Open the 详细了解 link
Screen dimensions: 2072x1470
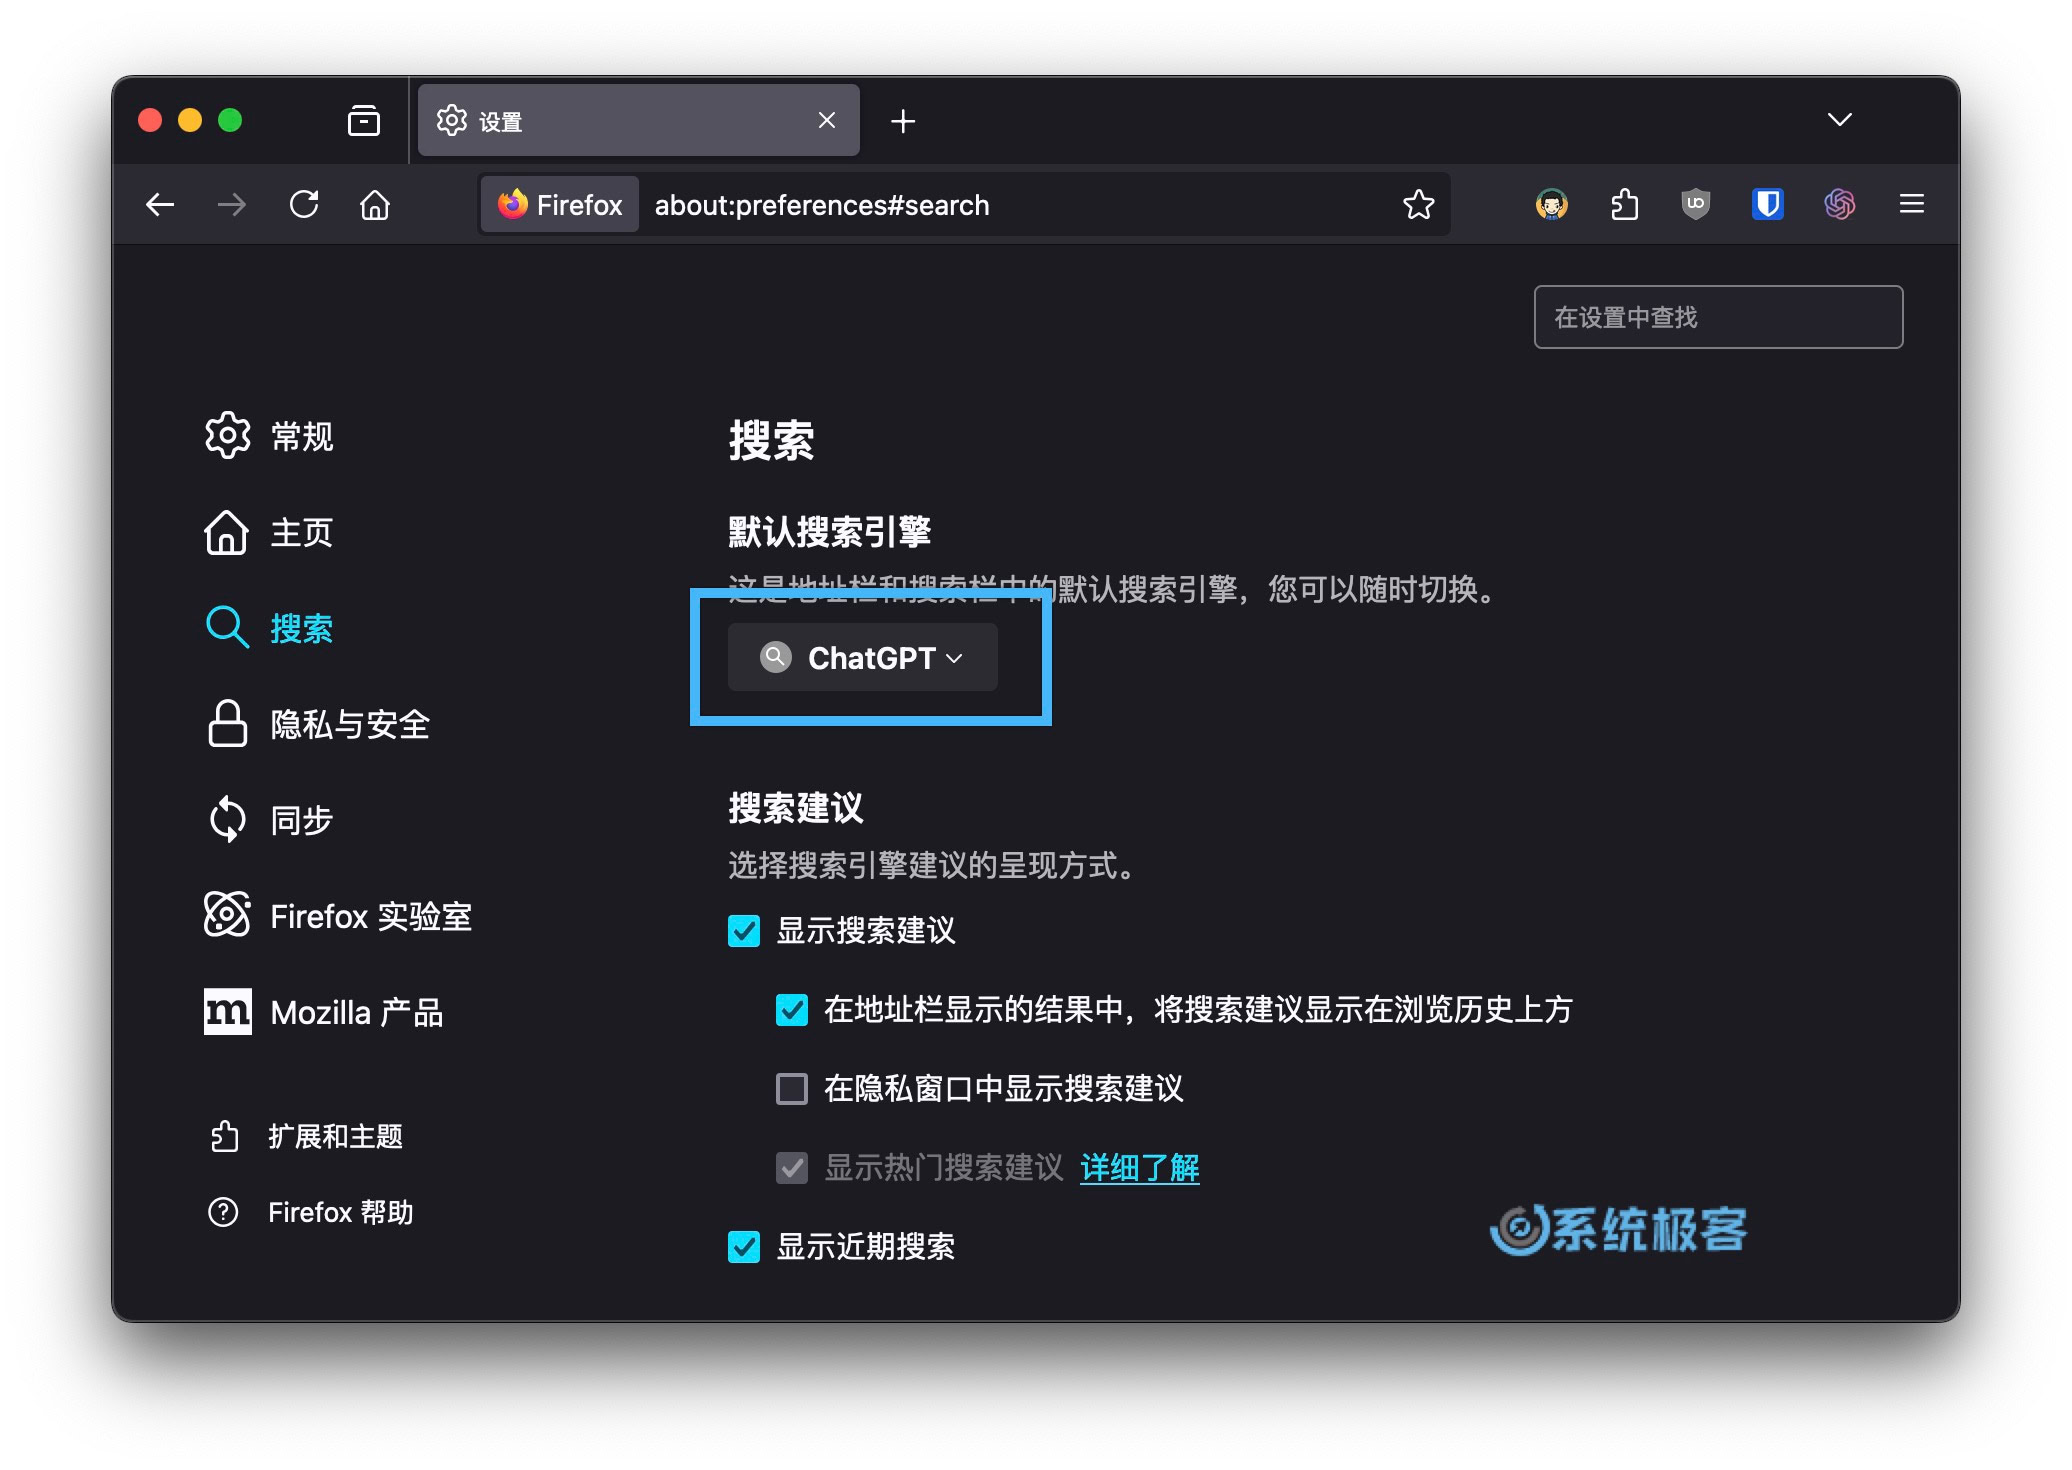(x=1140, y=1167)
